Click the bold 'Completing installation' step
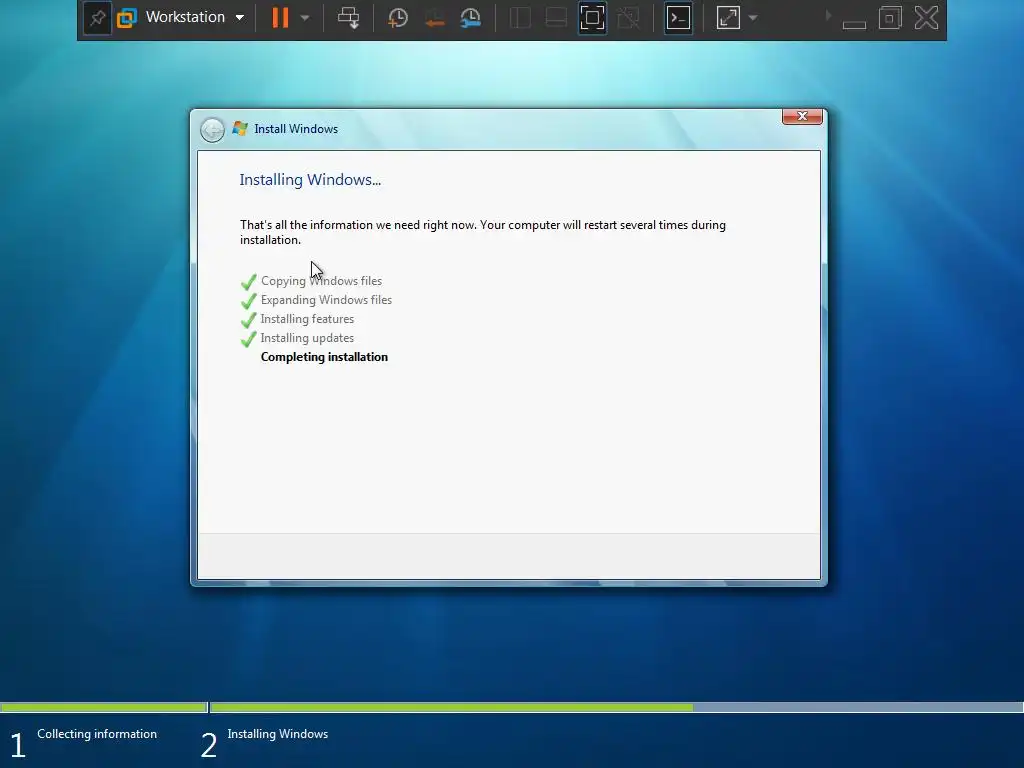 pos(324,357)
